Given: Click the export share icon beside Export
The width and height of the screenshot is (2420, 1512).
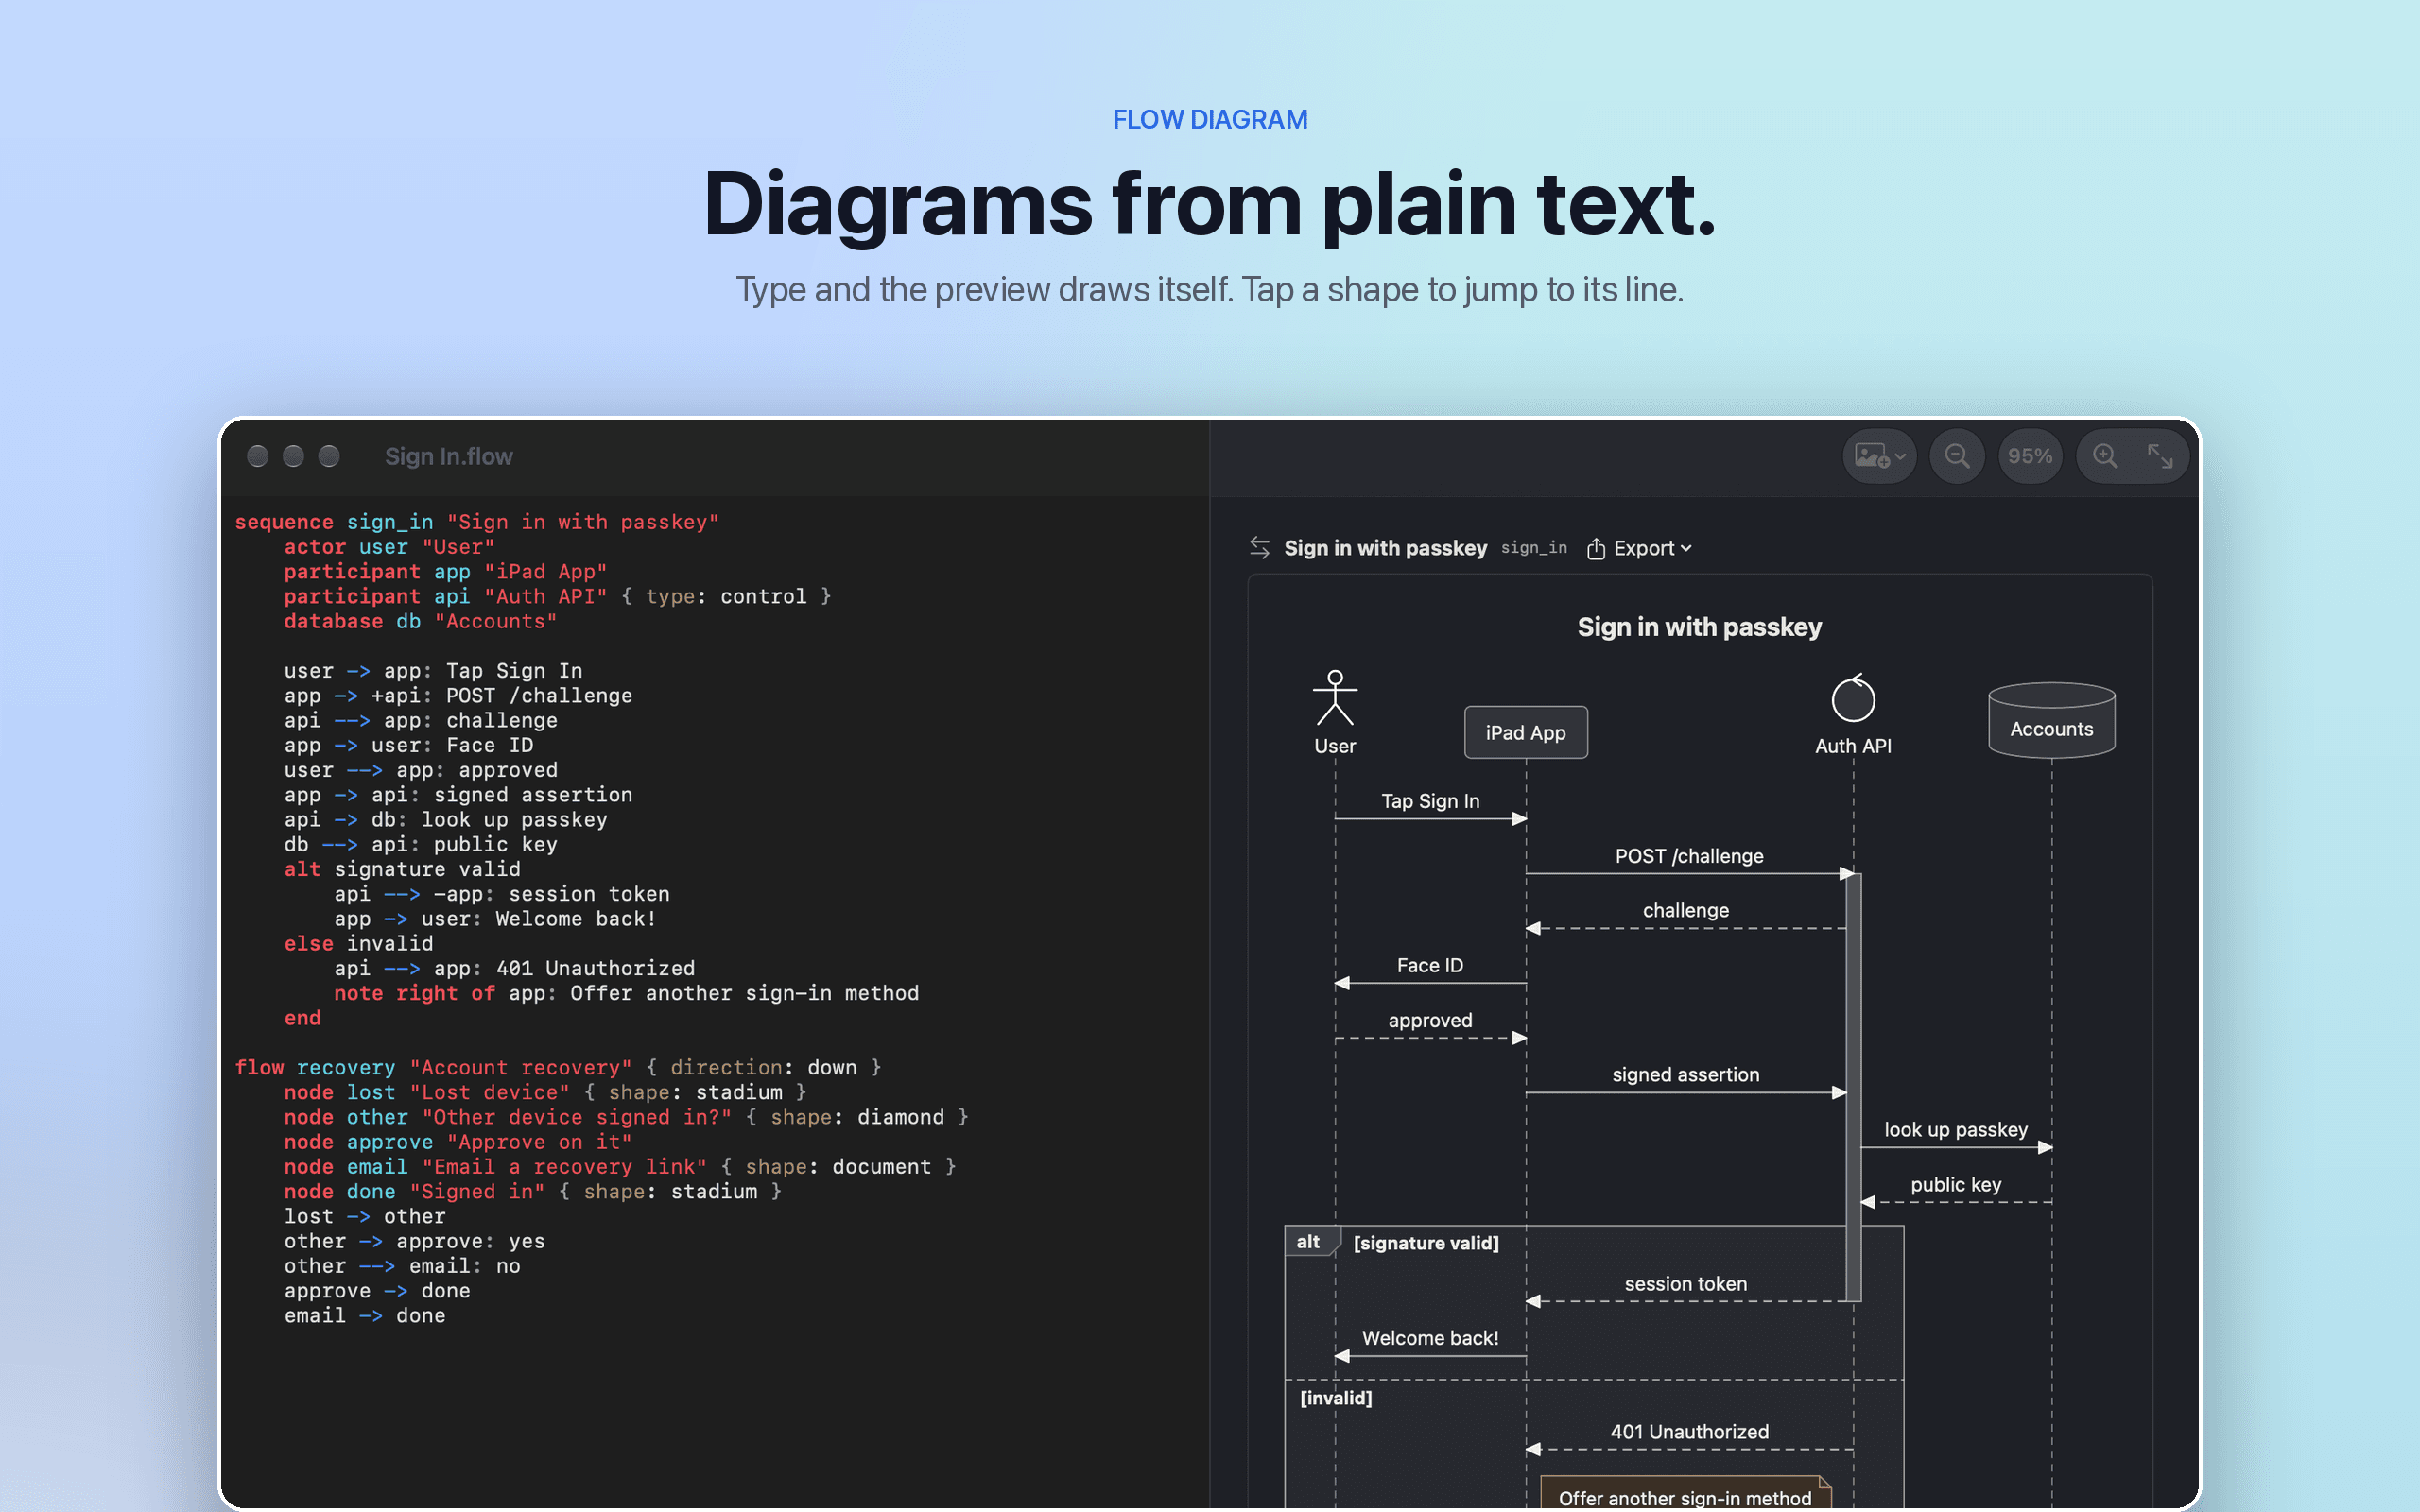Looking at the screenshot, I should (1596, 548).
